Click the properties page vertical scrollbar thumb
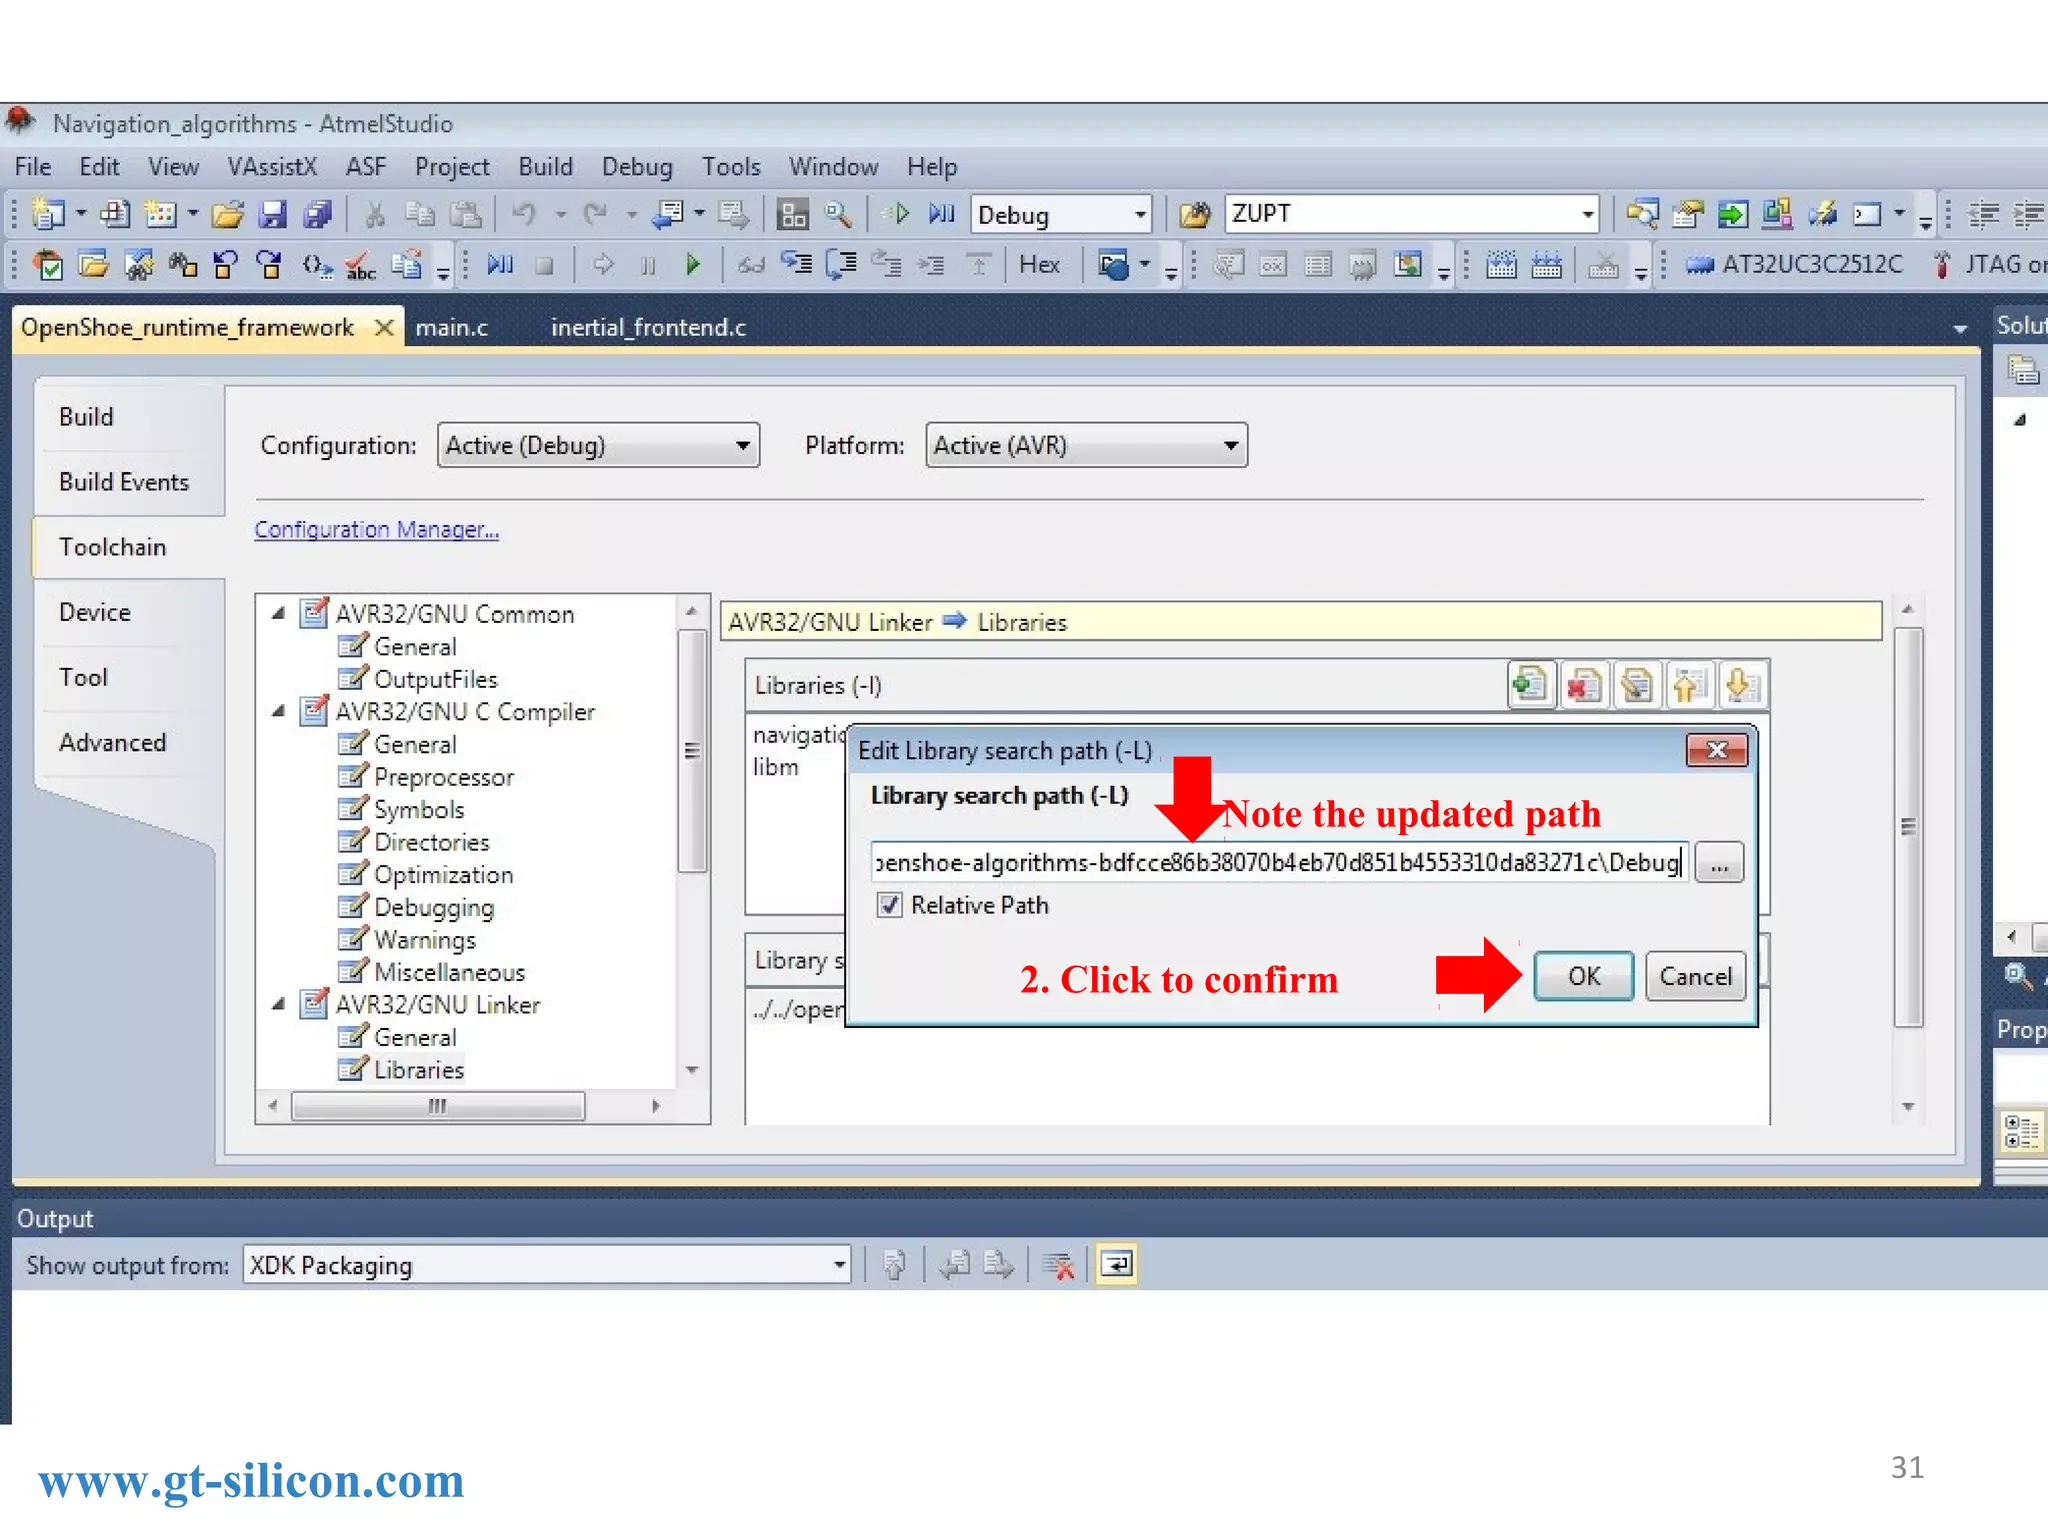The height and width of the screenshot is (1536, 2048). point(1907,826)
